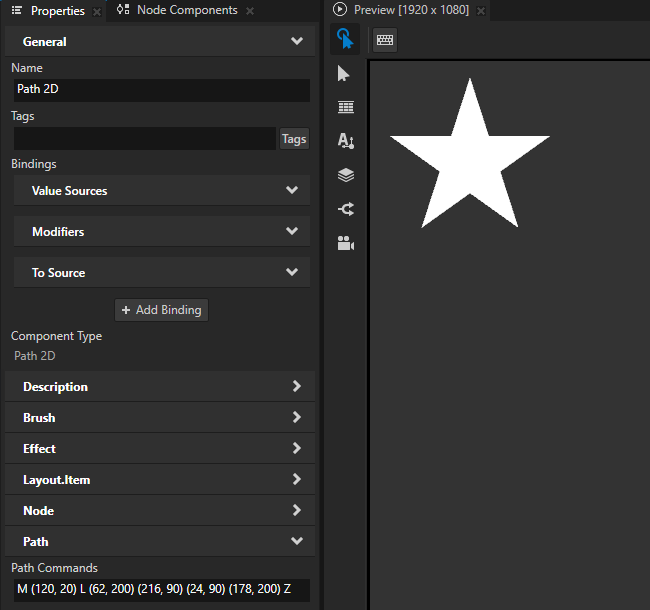
Task: Expand the Value Sources dropdown
Action: click(291, 190)
